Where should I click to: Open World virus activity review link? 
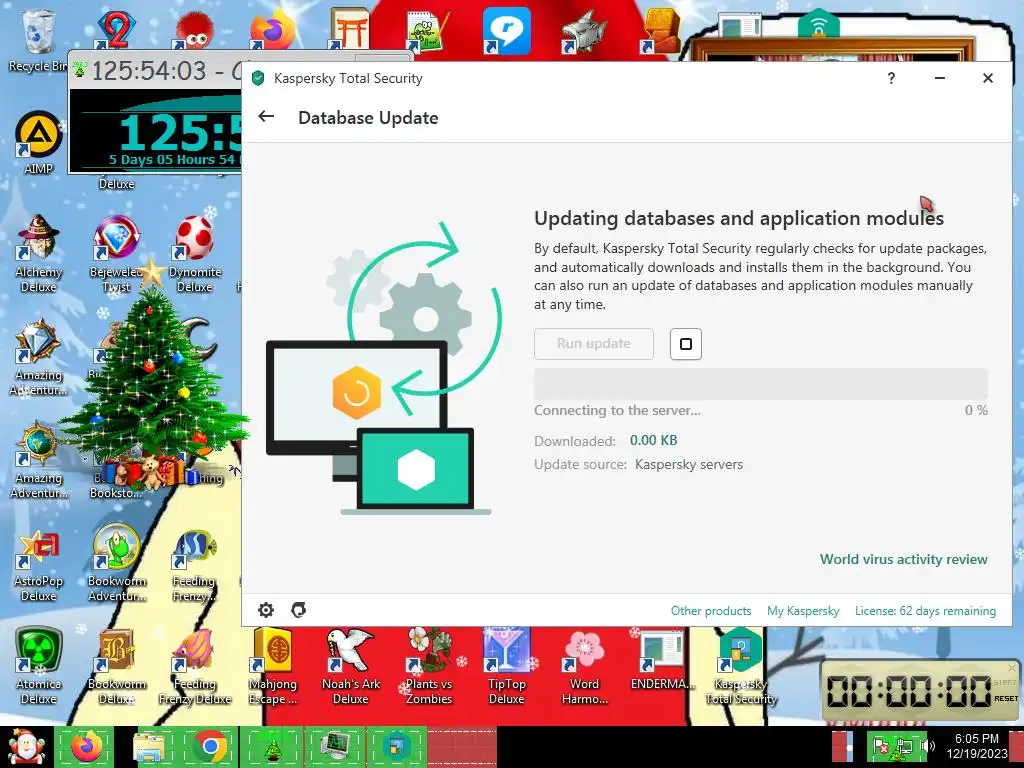[903, 559]
